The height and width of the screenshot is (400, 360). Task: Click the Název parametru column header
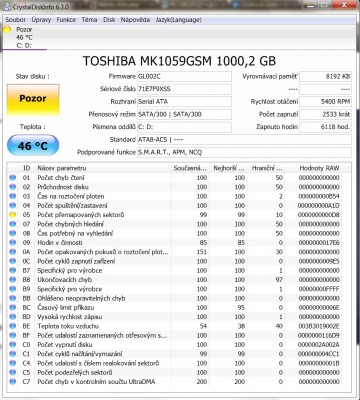pos(62,168)
